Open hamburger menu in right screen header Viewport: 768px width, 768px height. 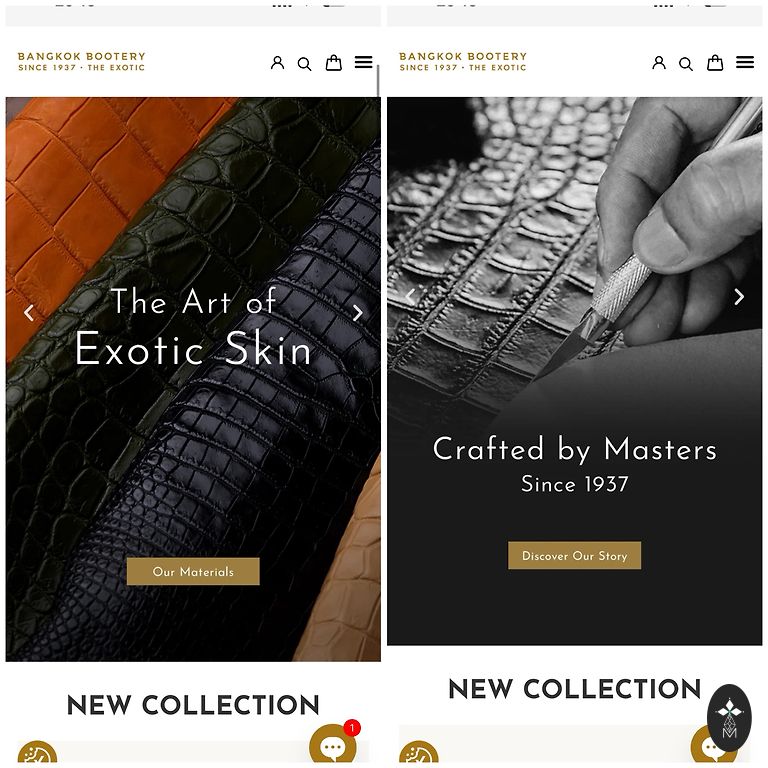tap(745, 62)
